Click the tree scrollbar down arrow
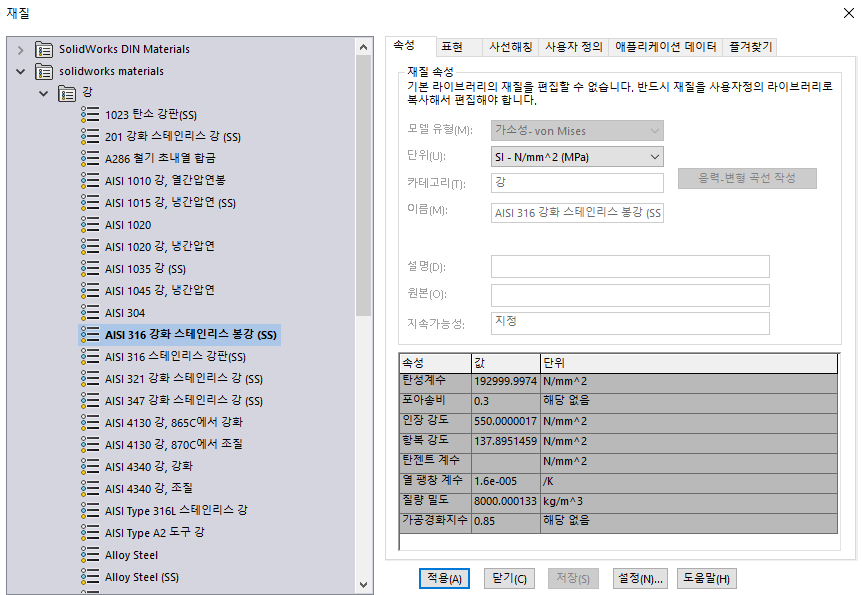 (363, 585)
